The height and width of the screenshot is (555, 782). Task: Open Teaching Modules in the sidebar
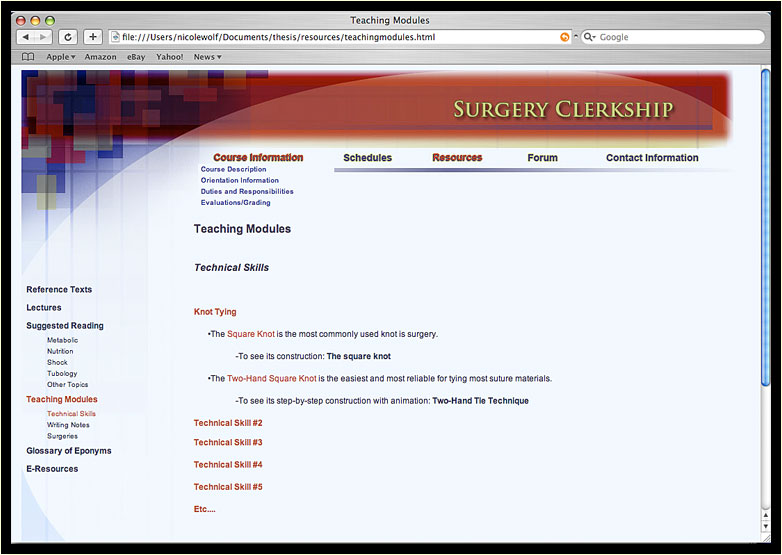[x=62, y=399]
